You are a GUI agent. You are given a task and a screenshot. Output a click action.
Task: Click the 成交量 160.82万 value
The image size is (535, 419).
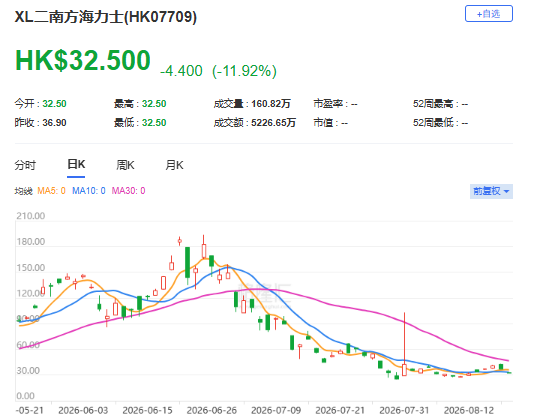(271, 104)
